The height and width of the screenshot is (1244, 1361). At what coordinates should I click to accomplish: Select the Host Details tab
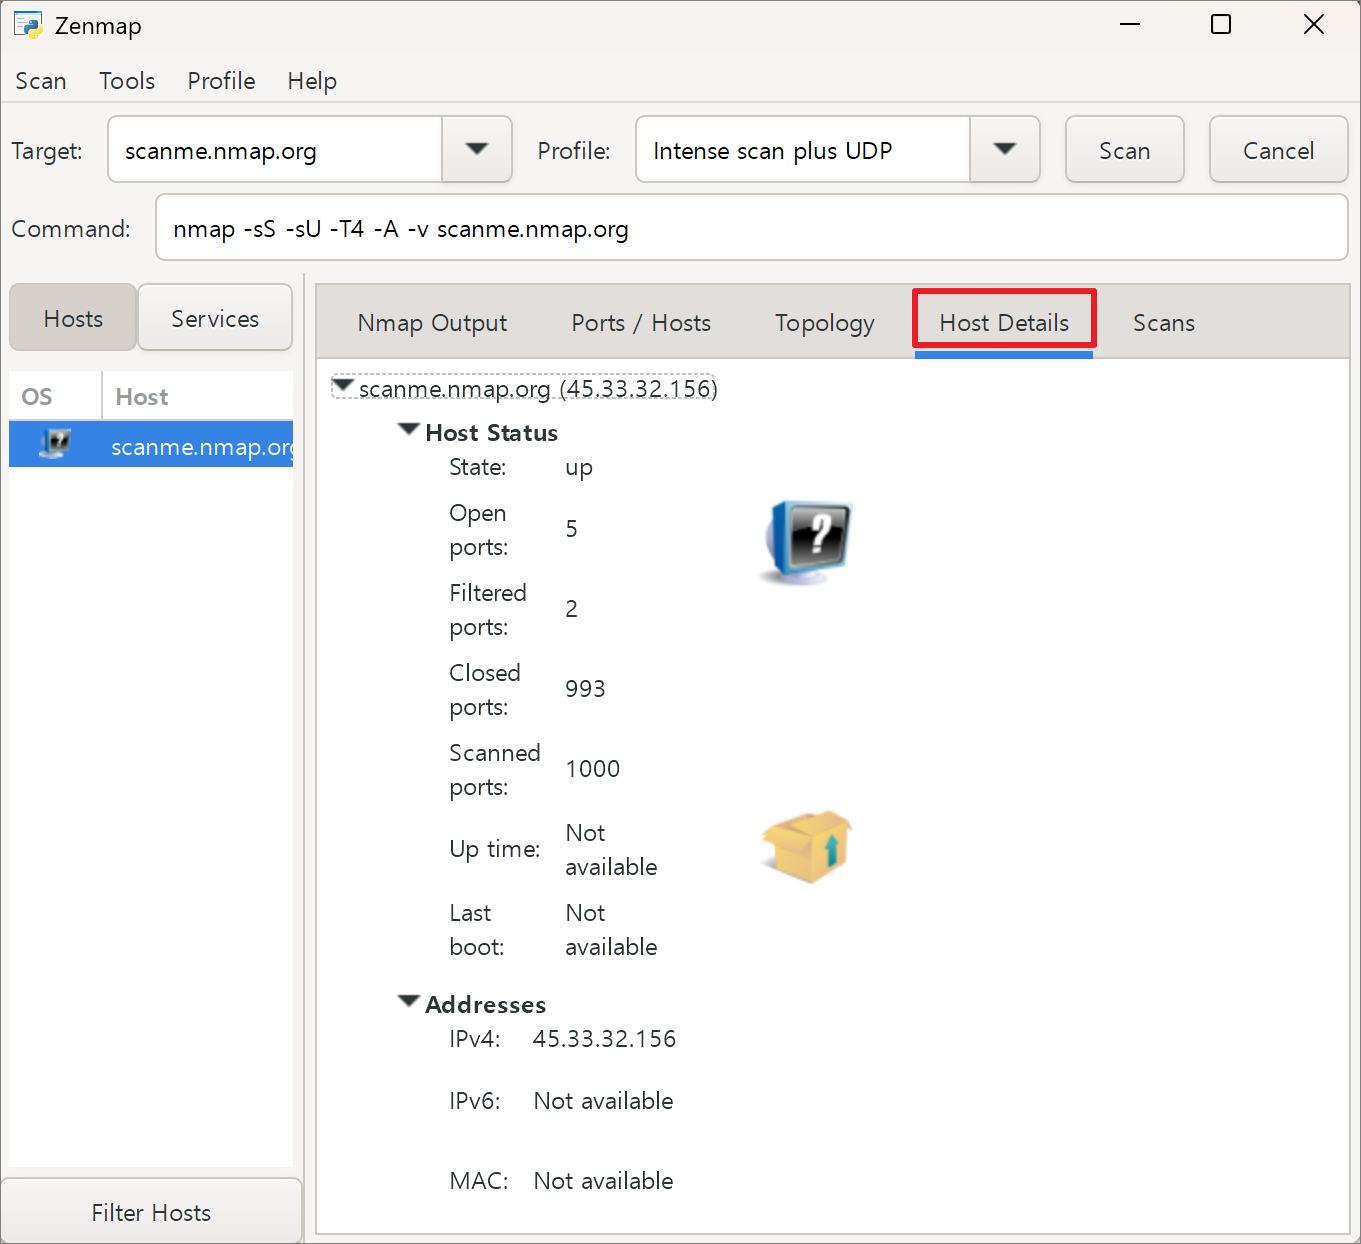1004,323
